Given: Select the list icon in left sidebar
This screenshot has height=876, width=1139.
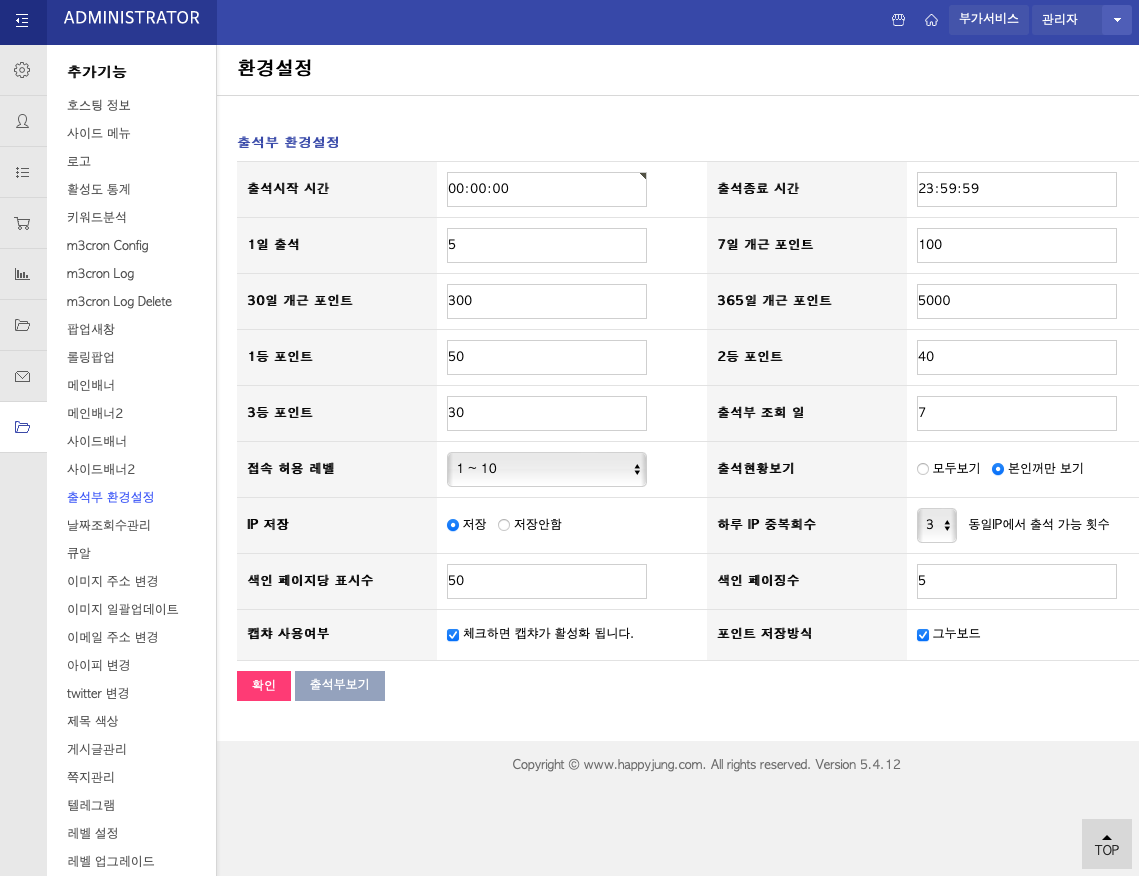Looking at the screenshot, I should click(22, 171).
